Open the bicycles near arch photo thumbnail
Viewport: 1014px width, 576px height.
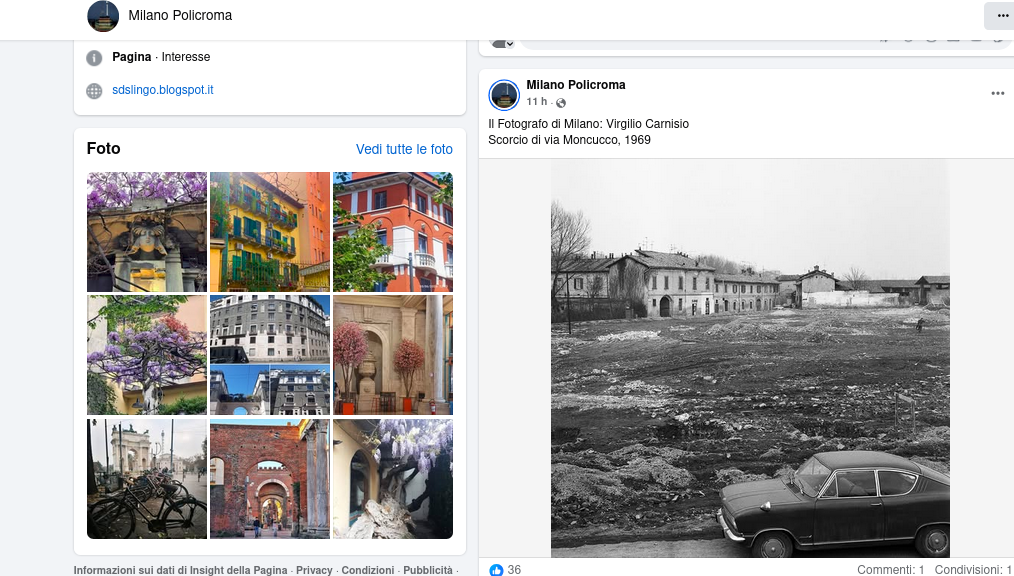pyautogui.click(x=147, y=479)
